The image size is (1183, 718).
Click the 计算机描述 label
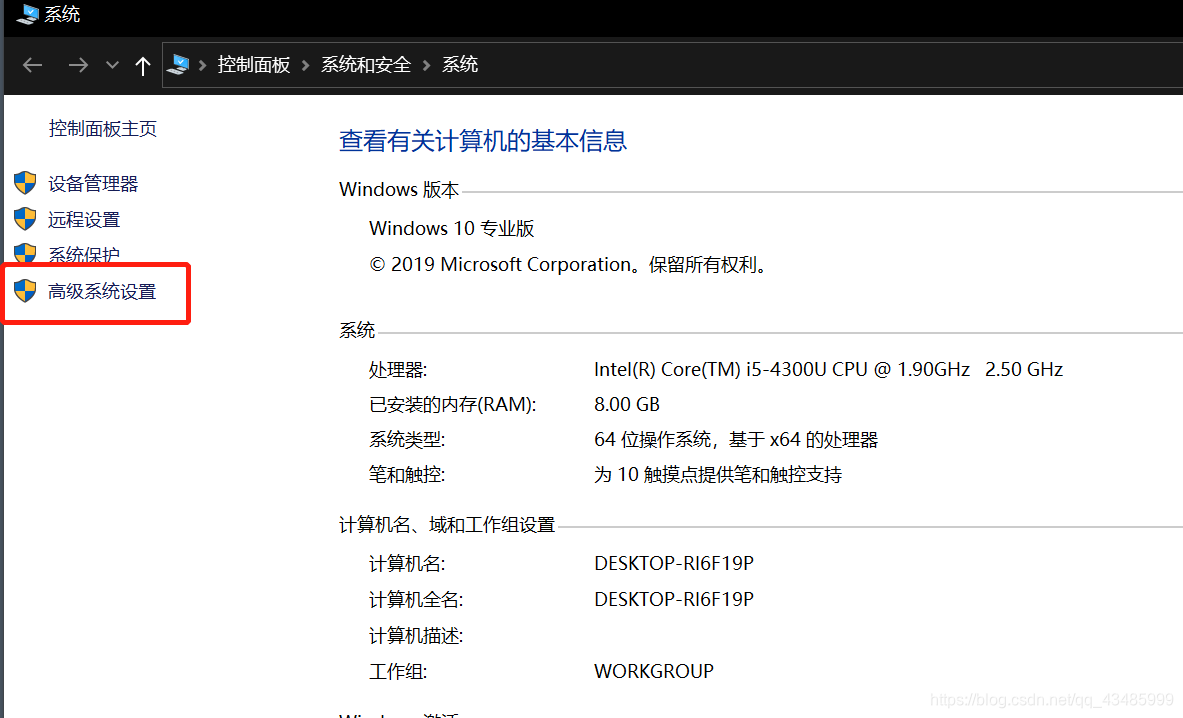[416, 636]
